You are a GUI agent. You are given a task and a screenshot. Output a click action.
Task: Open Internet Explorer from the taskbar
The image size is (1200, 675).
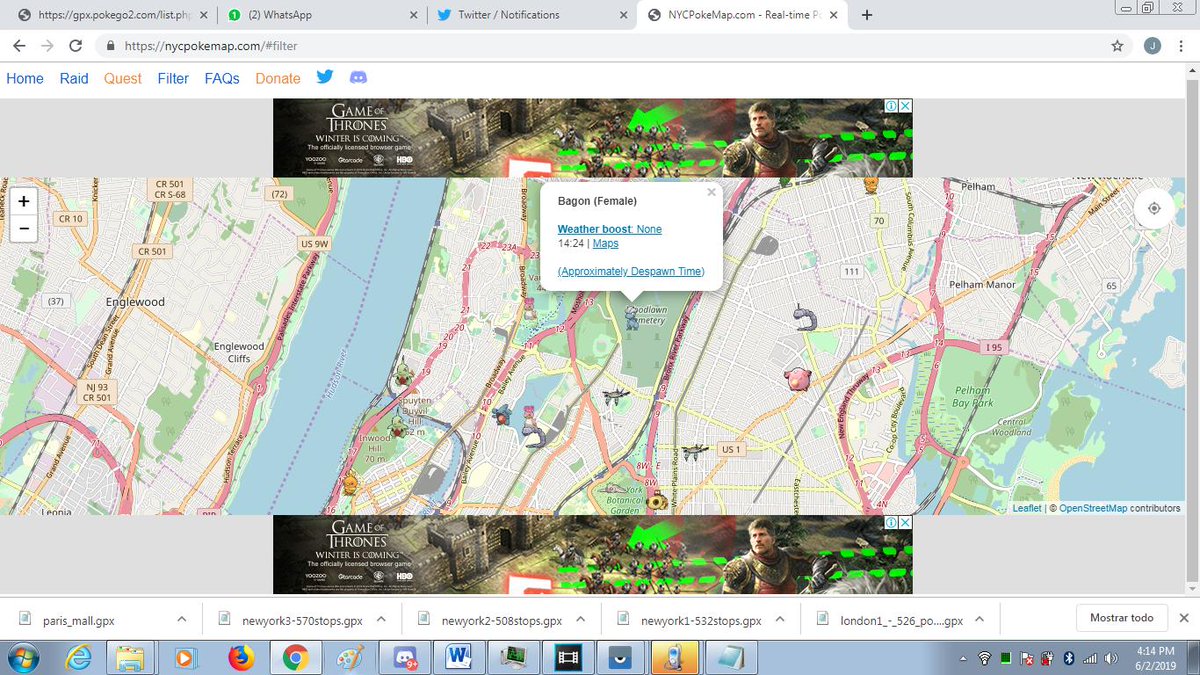(77, 658)
